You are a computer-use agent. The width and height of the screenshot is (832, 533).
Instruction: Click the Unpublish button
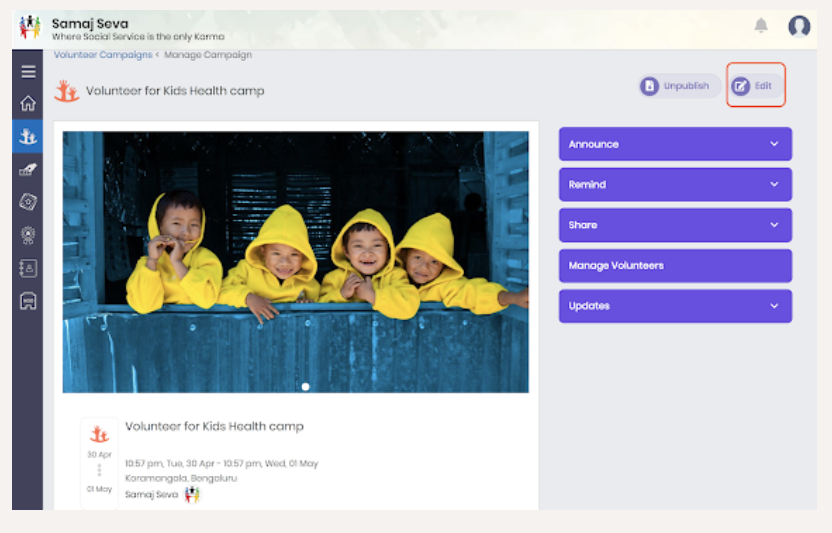click(678, 86)
